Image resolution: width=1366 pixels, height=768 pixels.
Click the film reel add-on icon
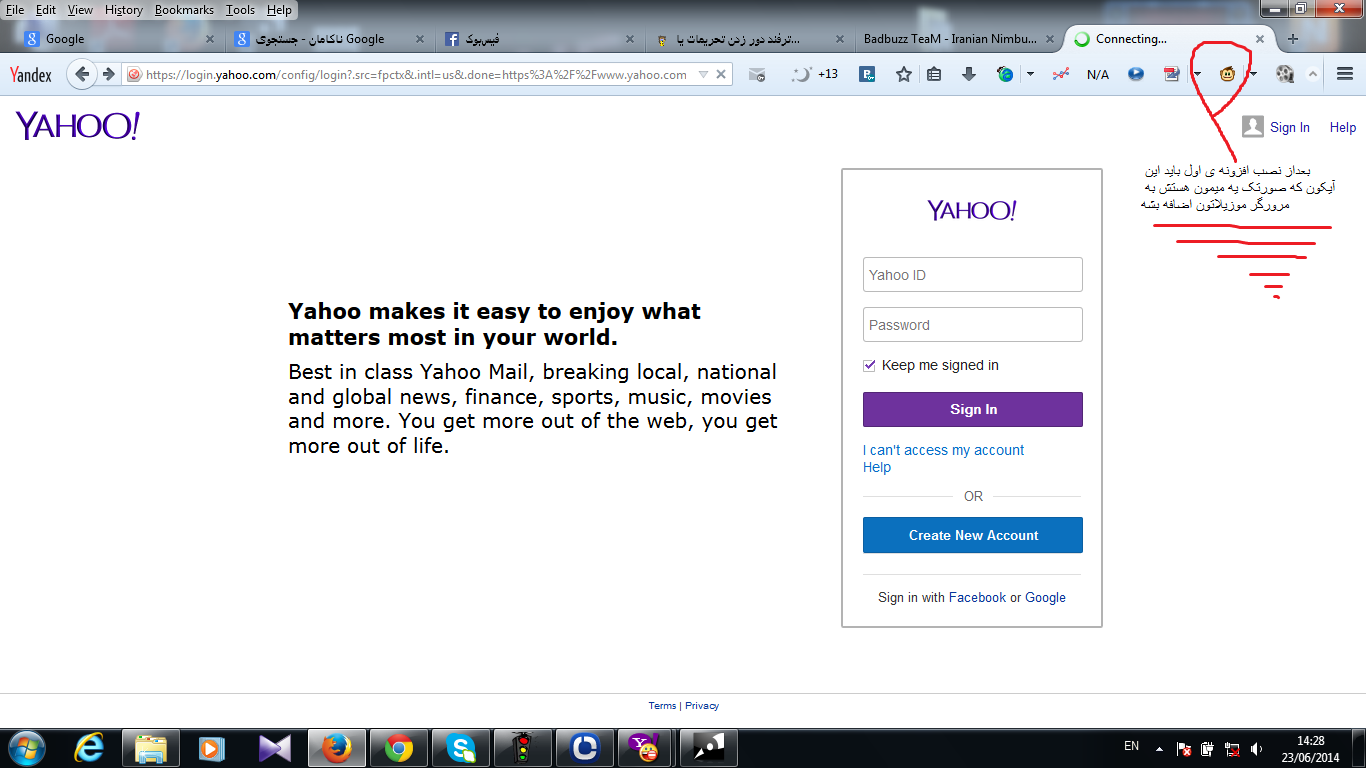tap(1285, 74)
